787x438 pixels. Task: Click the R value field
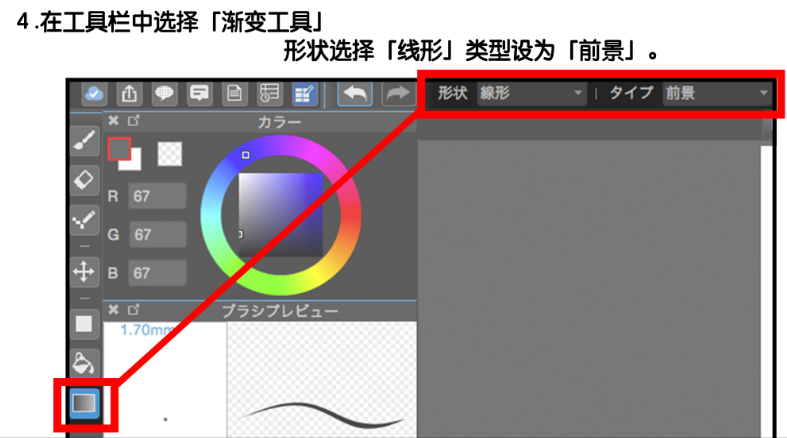[x=157, y=196]
